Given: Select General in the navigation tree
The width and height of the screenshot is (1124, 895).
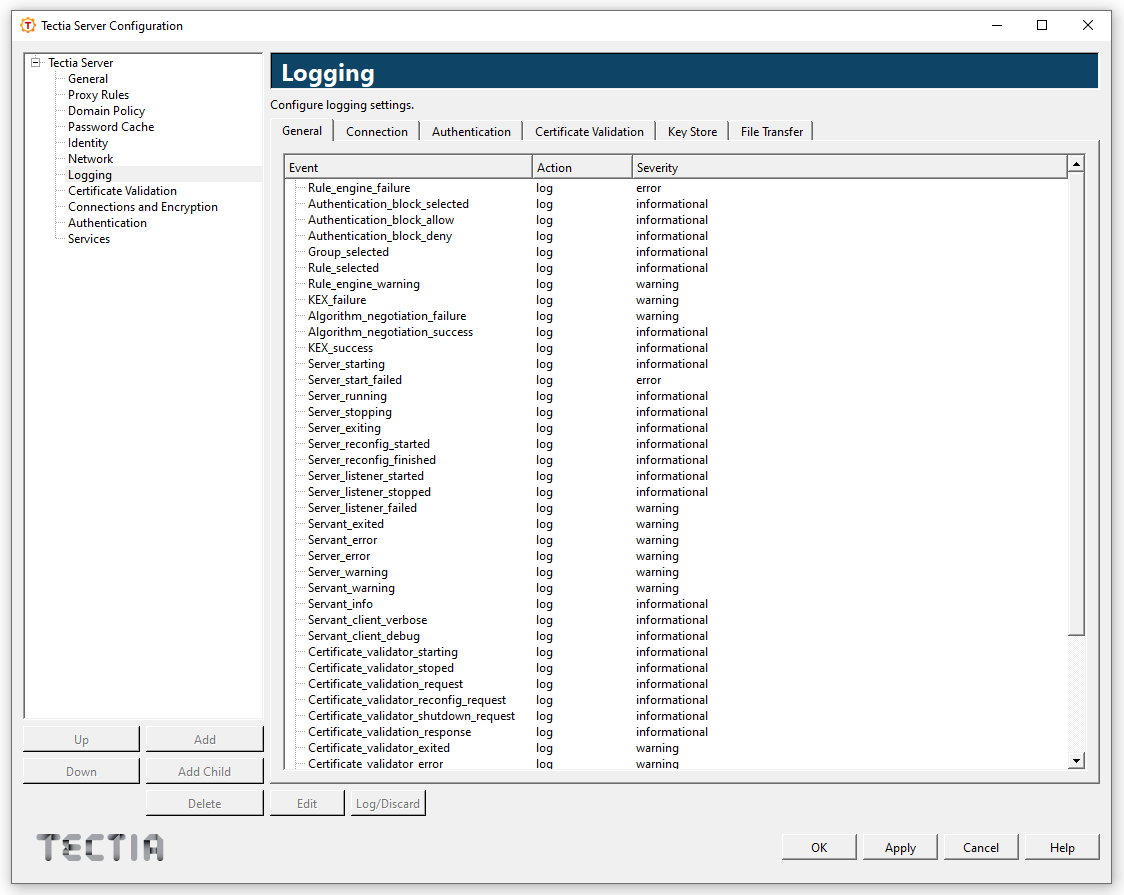Looking at the screenshot, I should click(x=87, y=79).
